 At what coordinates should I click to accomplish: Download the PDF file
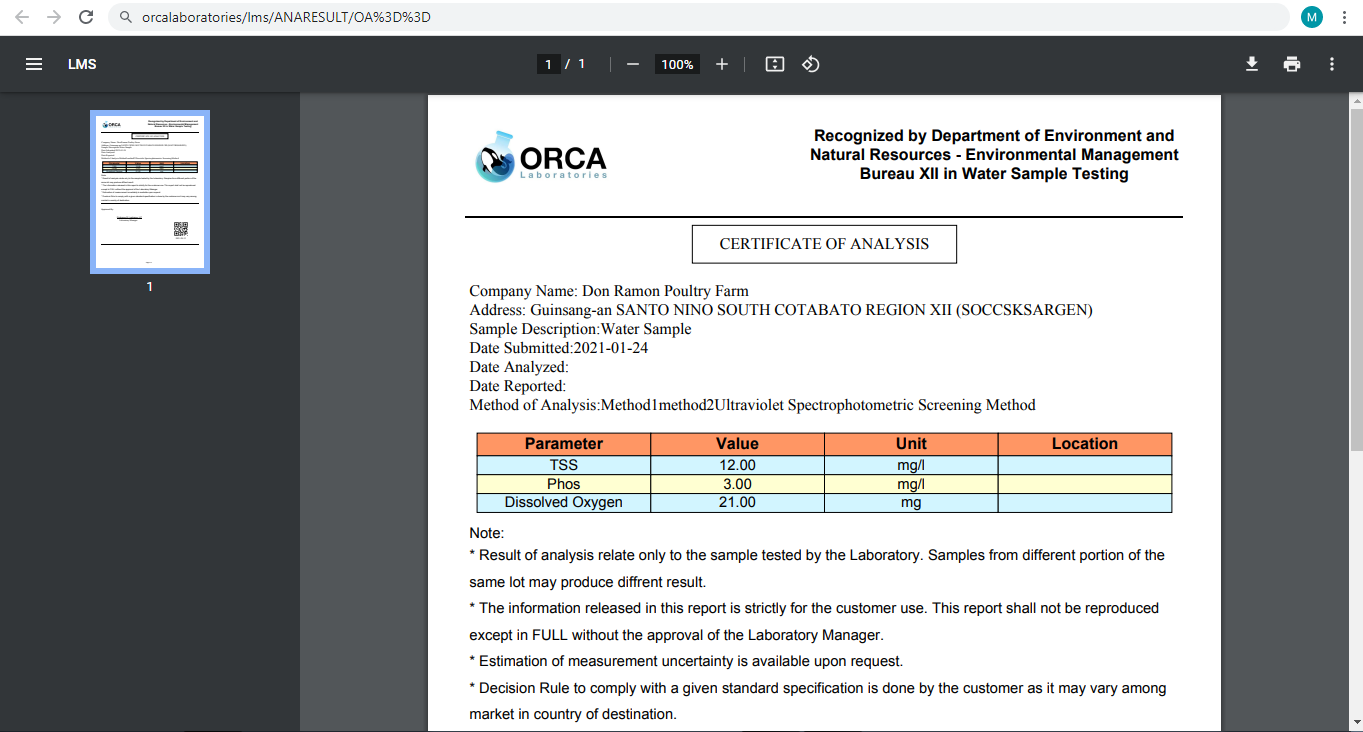pyautogui.click(x=1251, y=64)
